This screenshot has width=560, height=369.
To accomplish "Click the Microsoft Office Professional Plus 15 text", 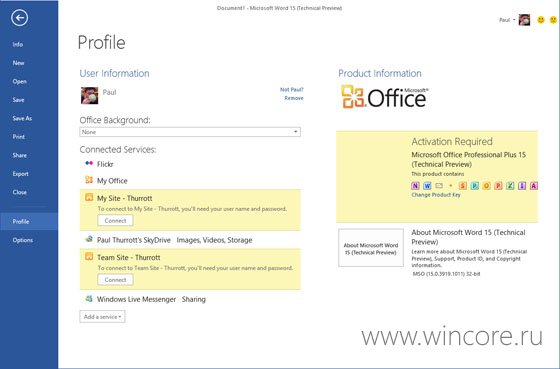I will coord(468,155).
